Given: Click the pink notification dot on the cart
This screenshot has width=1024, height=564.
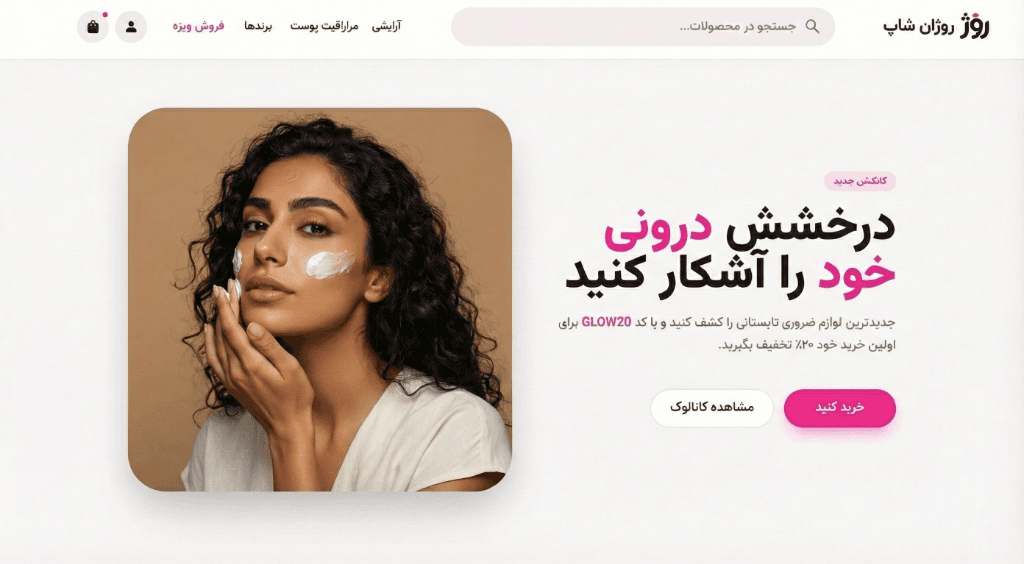Looking at the screenshot, I should 105,14.
